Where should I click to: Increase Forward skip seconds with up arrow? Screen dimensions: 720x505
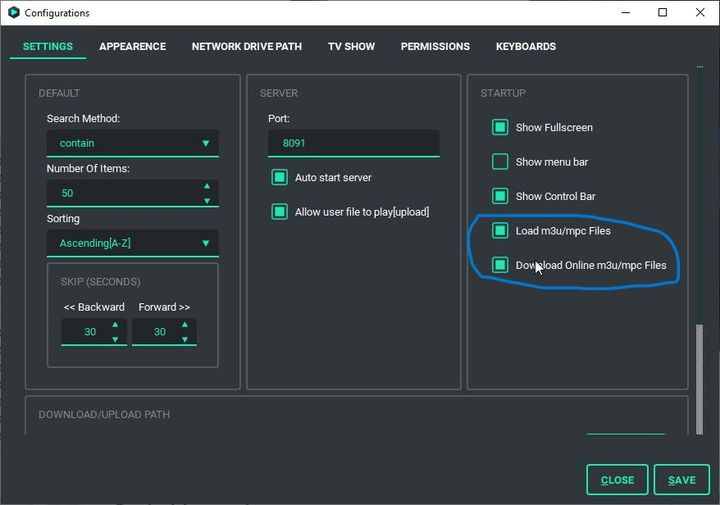[185, 325]
